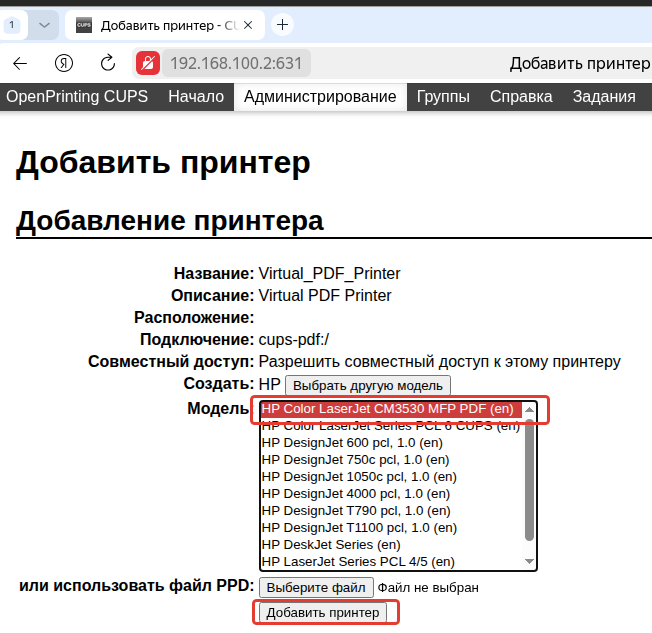Open Yandex home via the Я icon

point(64,64)
